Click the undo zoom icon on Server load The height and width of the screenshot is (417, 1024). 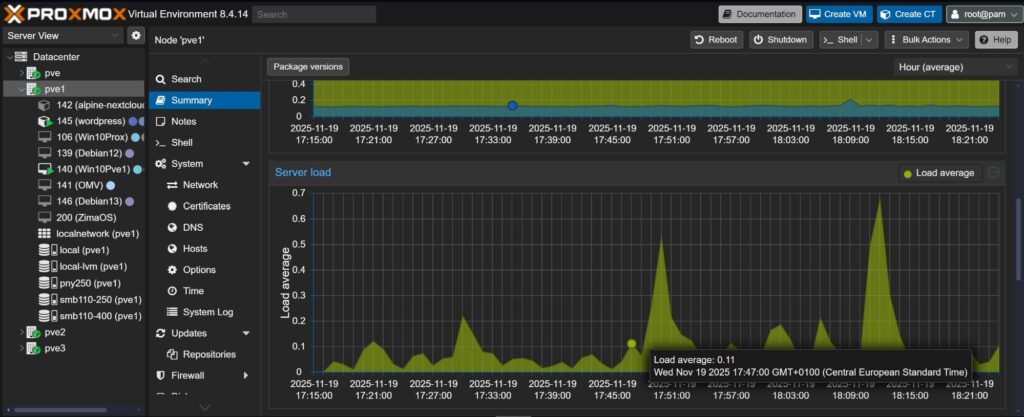coord(993,172)
